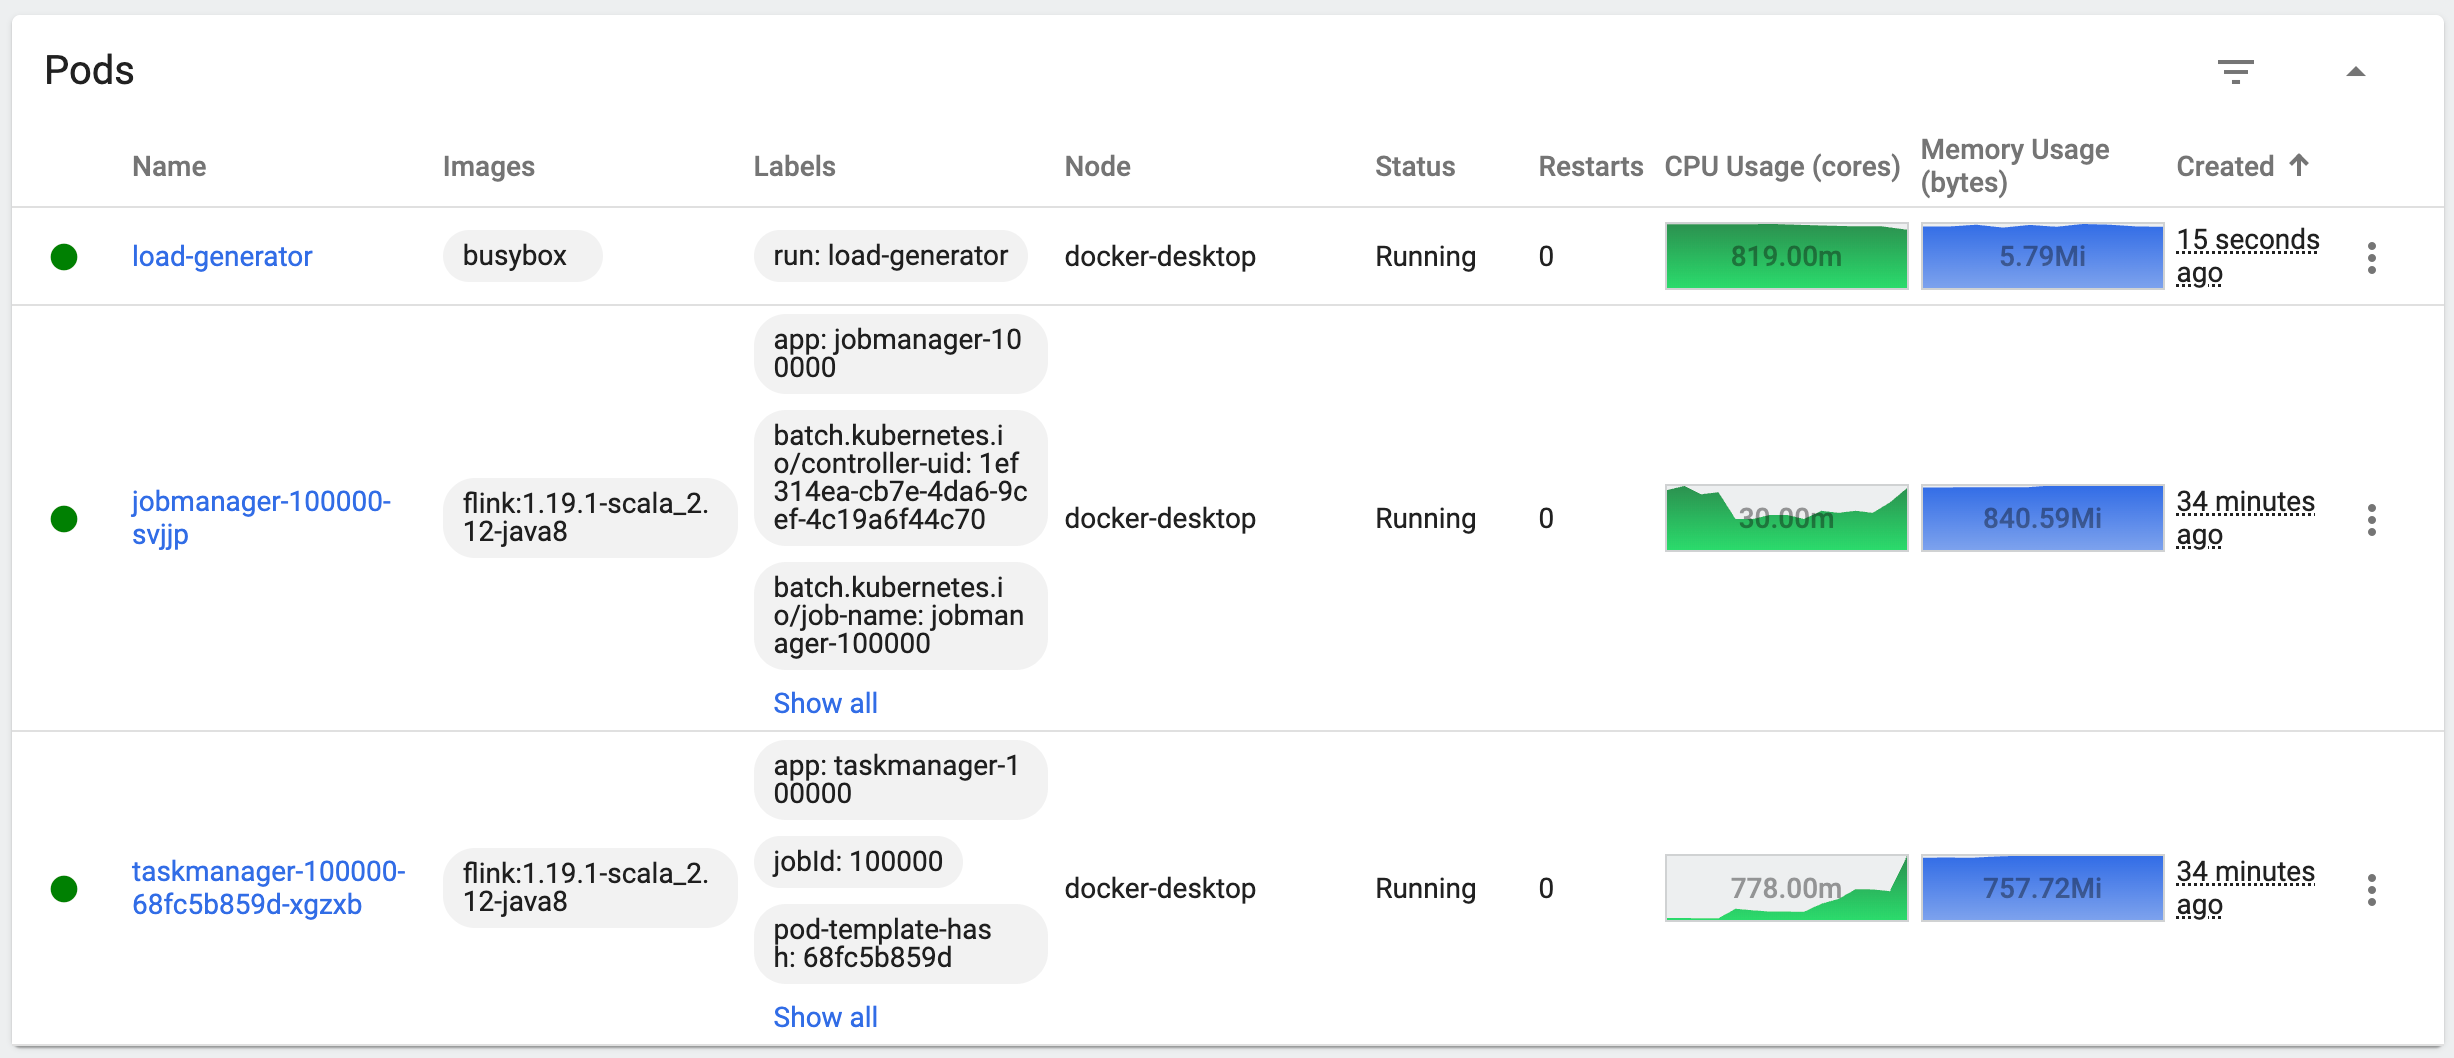Sort pods by the Status column header
Viewport: 2454px width, 1058px height.
pos(1414,166)
